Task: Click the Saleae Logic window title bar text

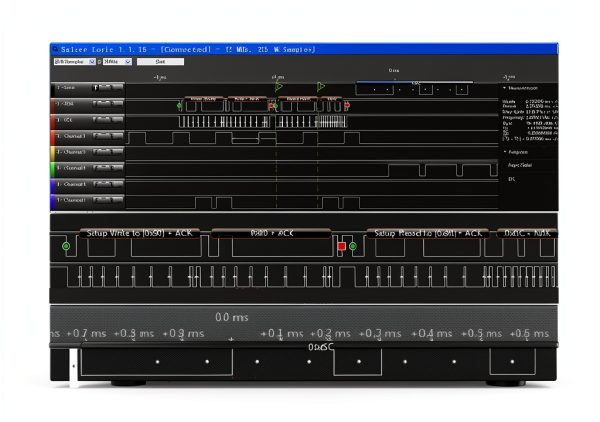Action: [188, 49]
